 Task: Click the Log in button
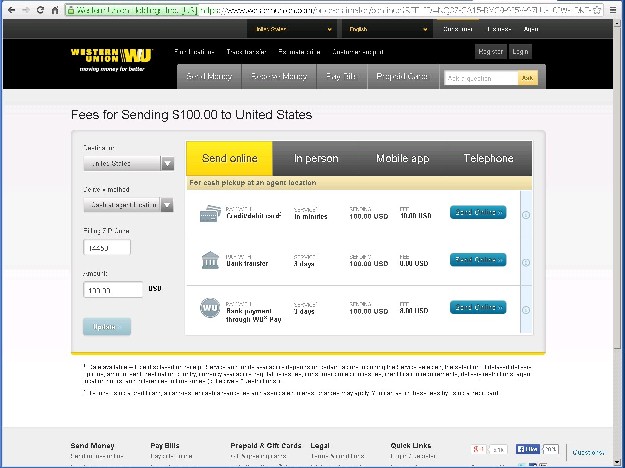pyautogui.click(x=521, y=51)
